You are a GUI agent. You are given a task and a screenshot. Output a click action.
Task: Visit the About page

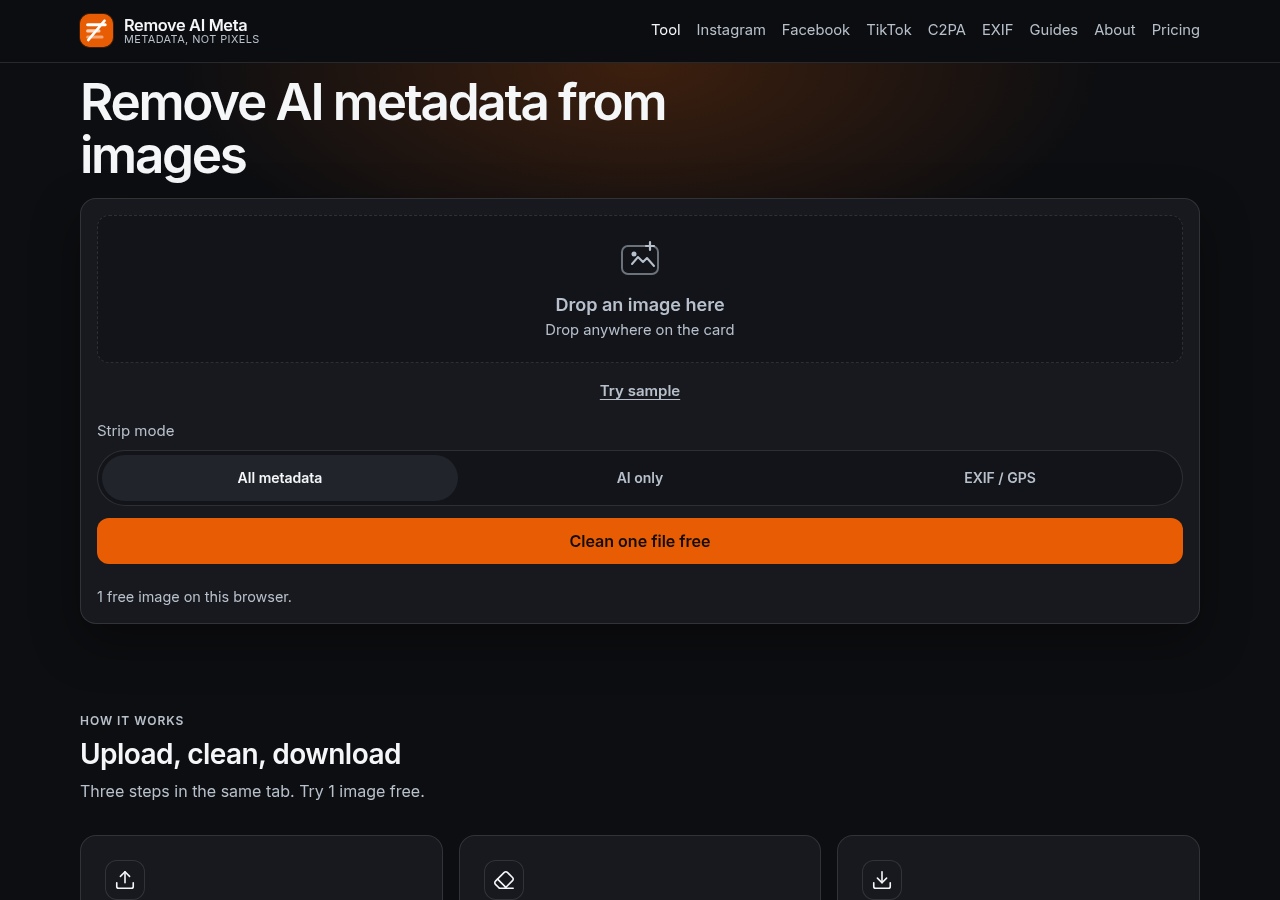(x=1115, y=30)
